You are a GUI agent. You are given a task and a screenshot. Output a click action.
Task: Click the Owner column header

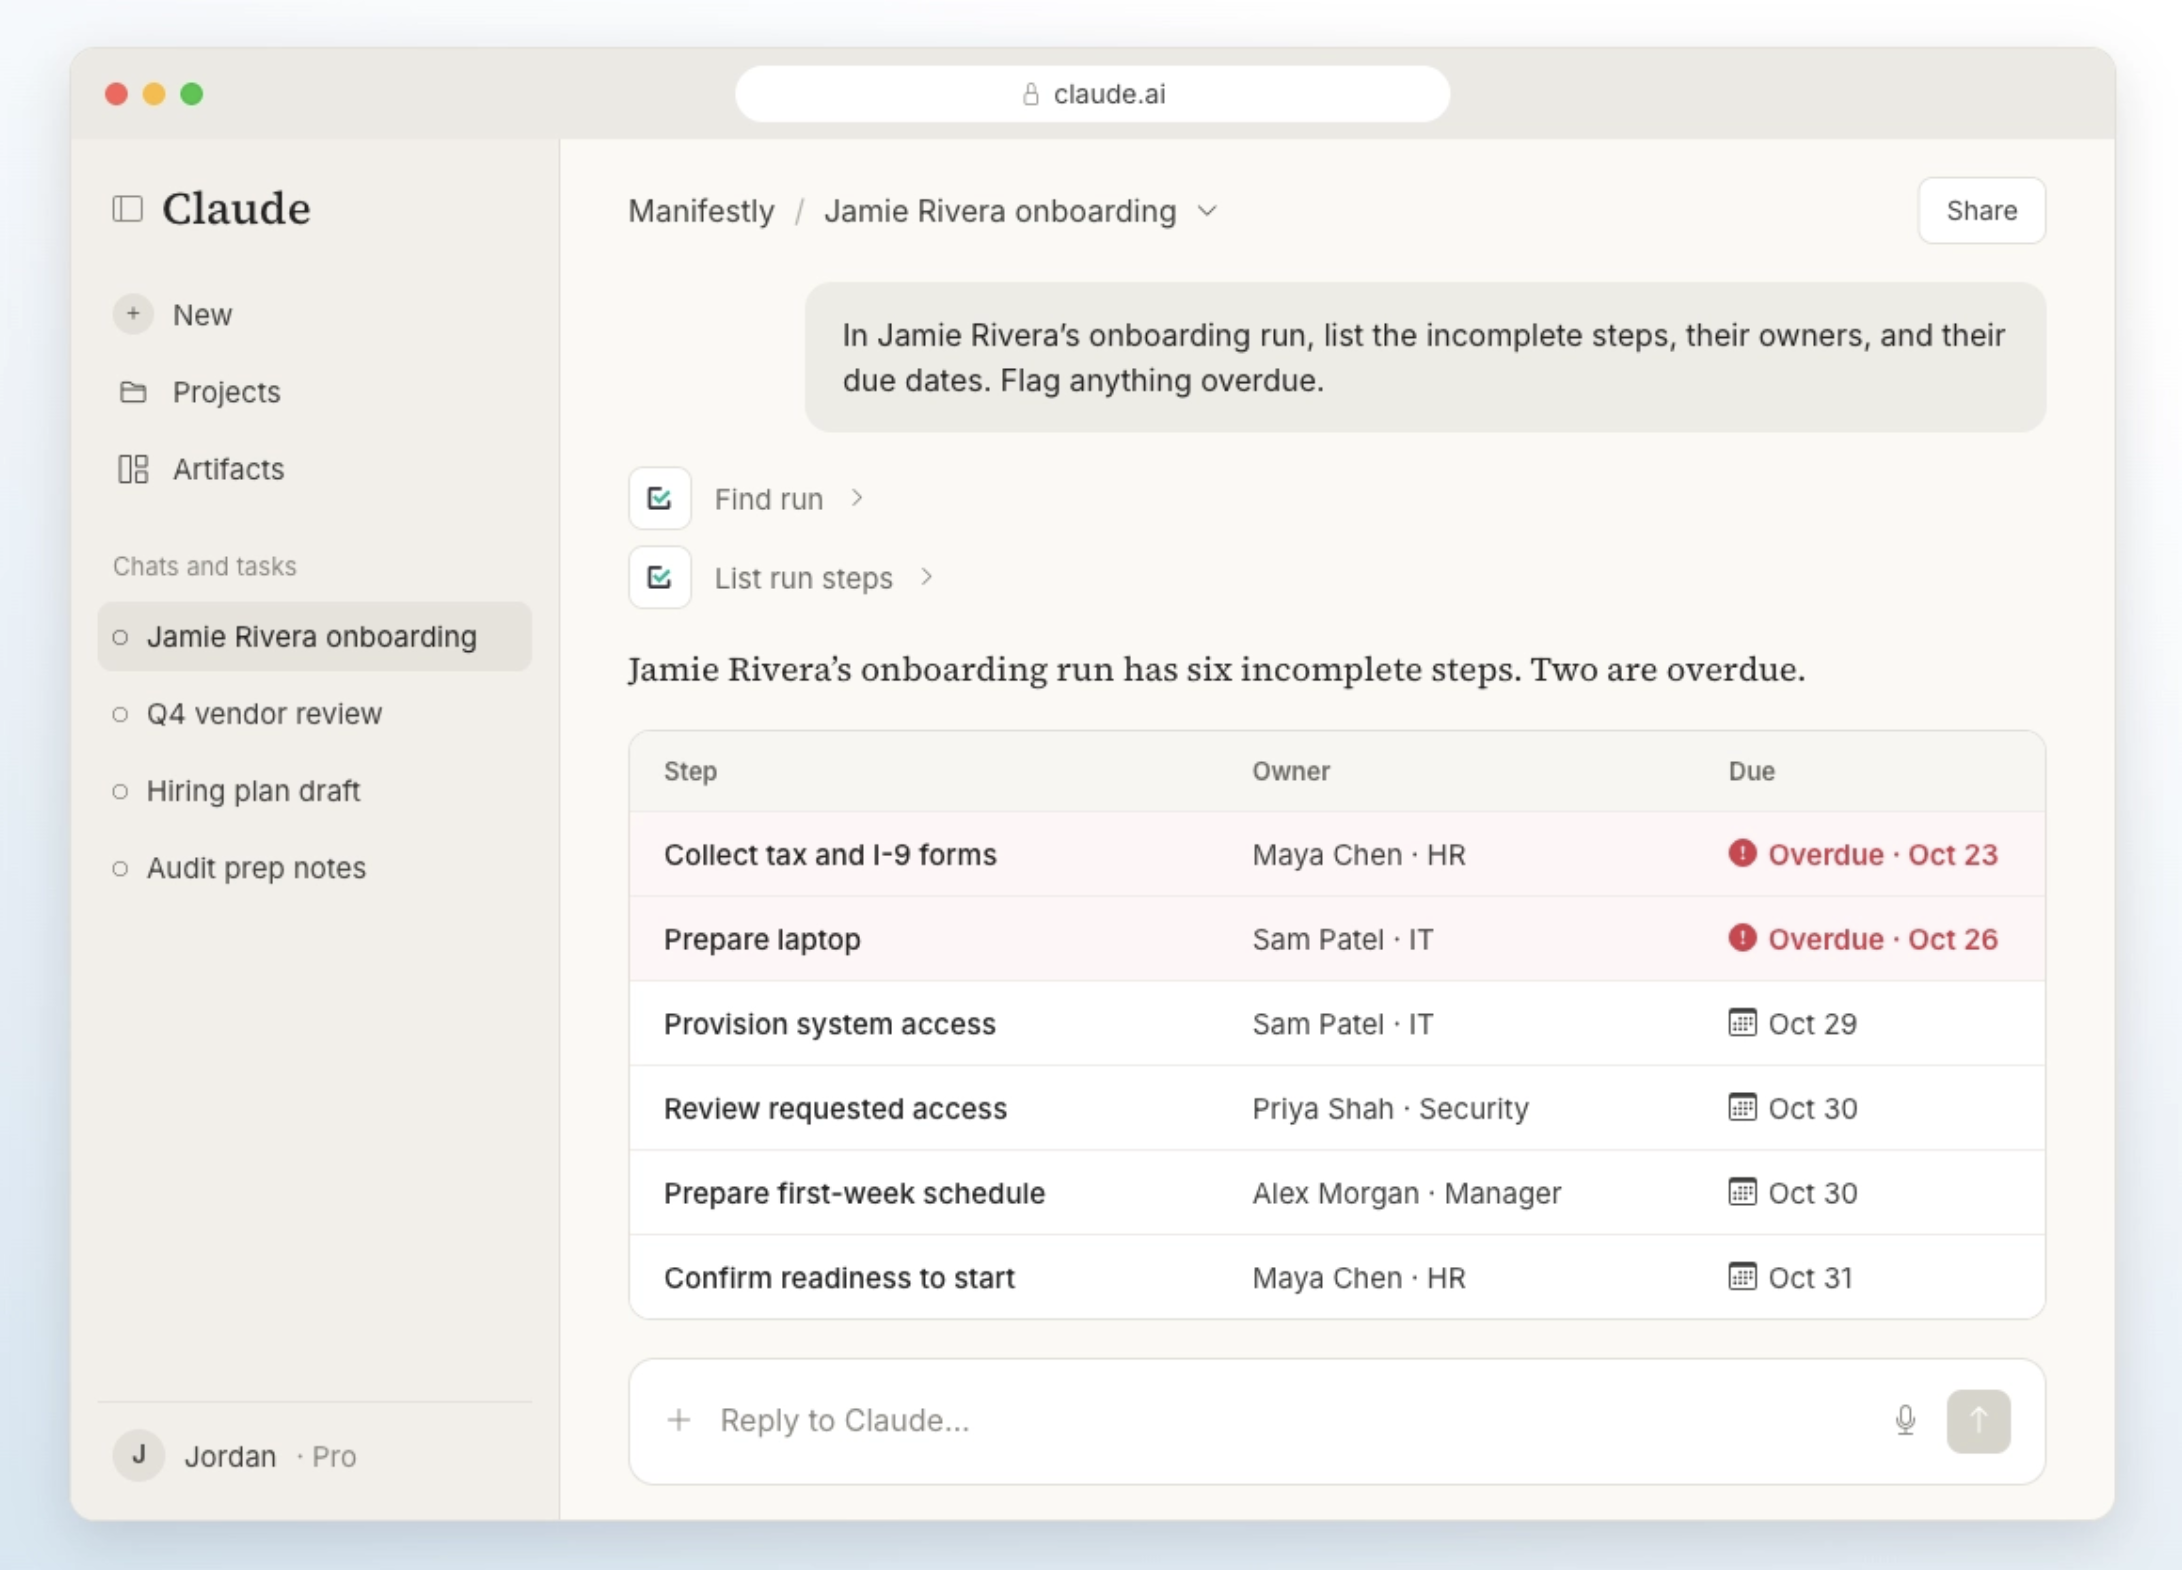(x=1291, y=771)
